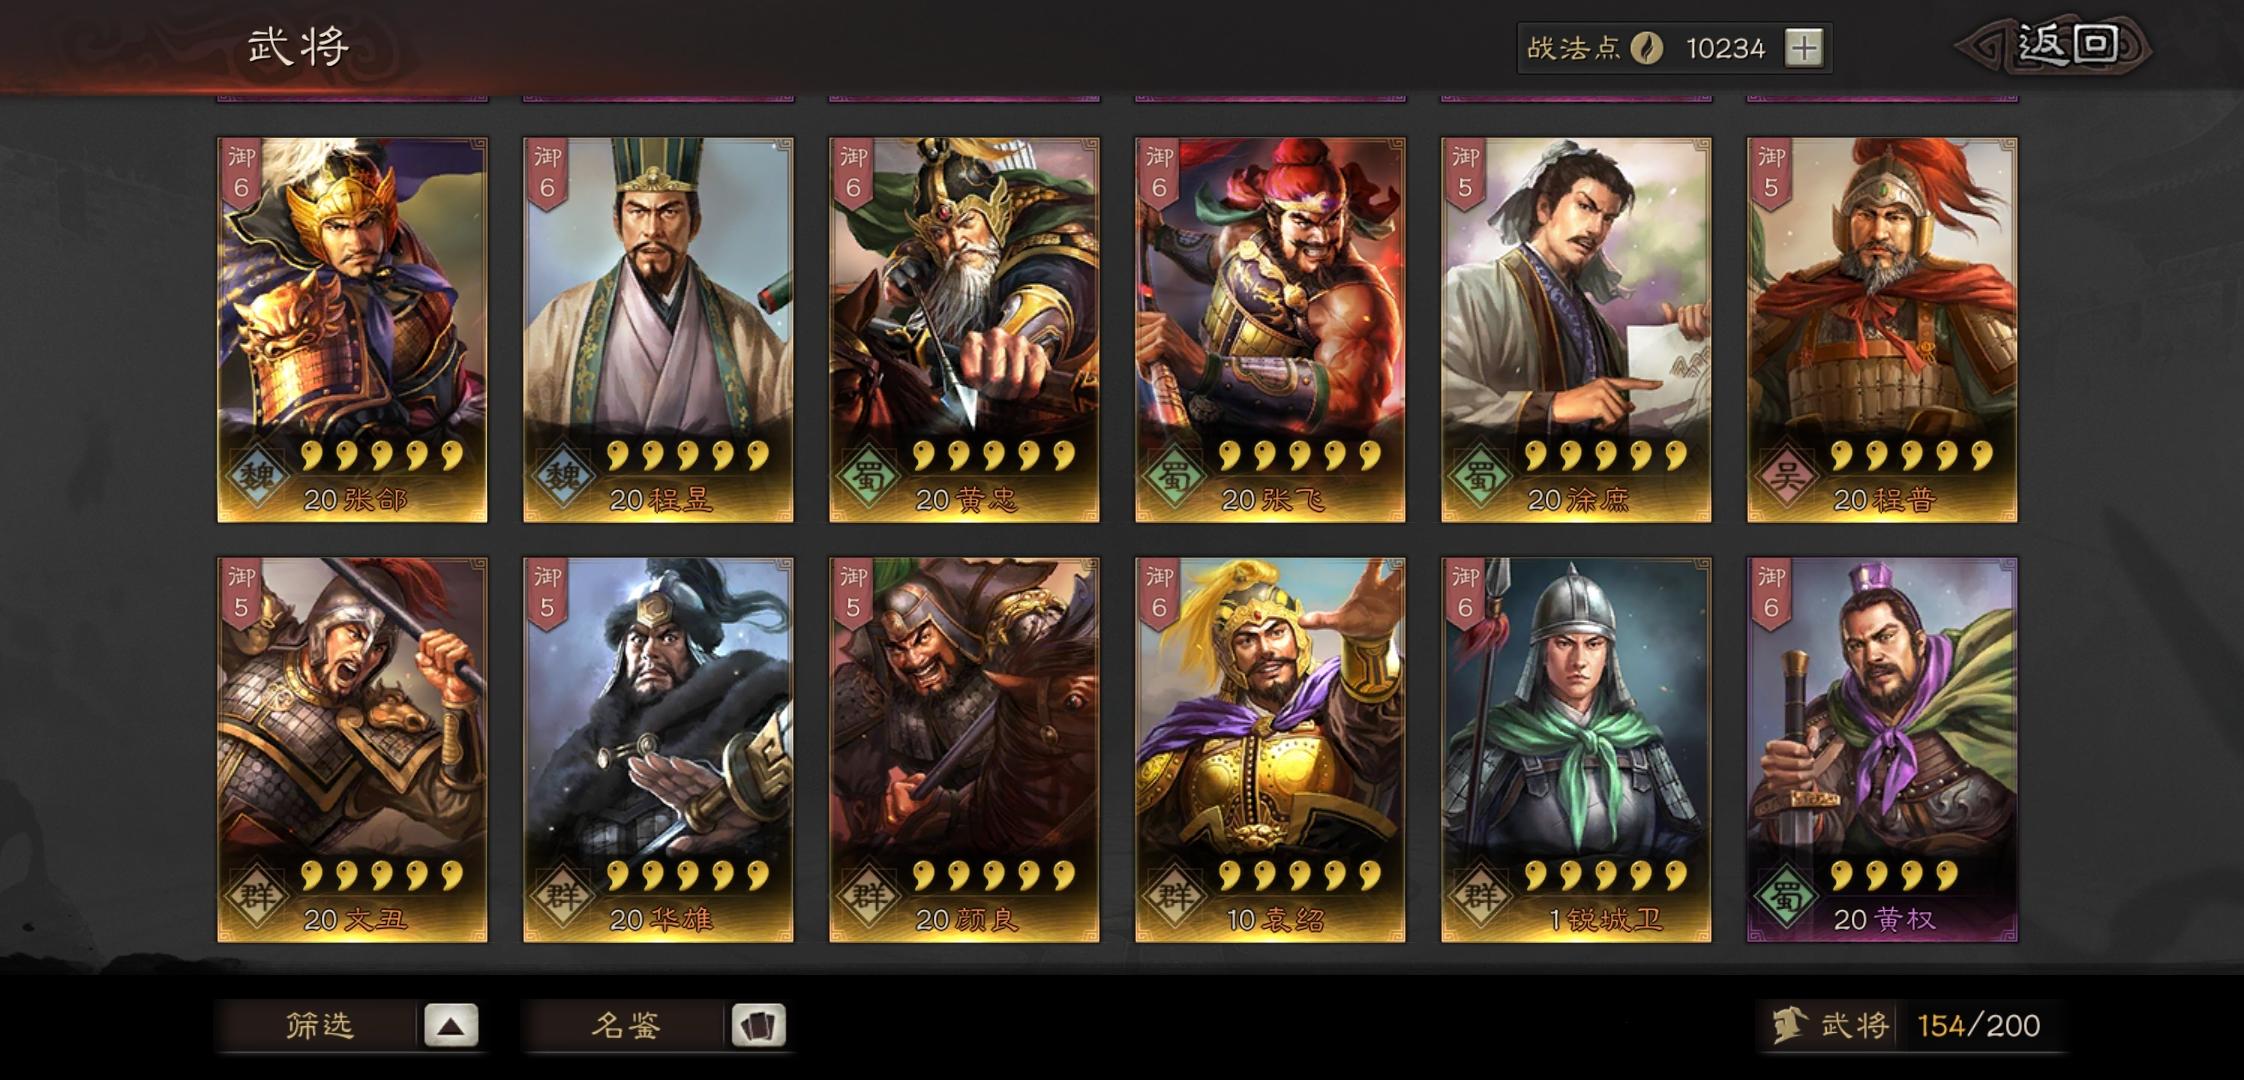Click the 吴 faction badge on 程普's card
Screen dimensions: 2244x1080
1787,475
